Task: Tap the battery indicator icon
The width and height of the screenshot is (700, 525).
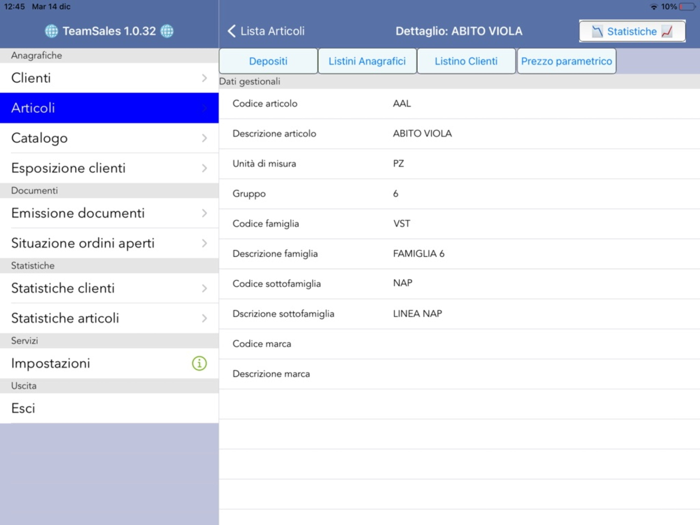Action: click(x=687, y=7)
